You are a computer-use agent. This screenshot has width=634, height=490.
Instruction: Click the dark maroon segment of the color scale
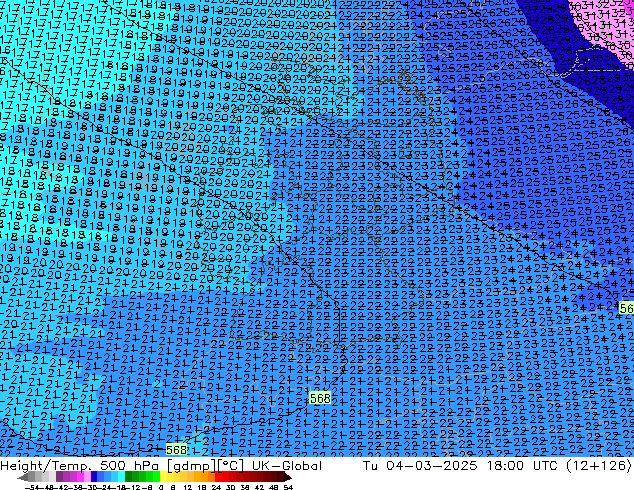pyautogui.click(x=280, y=477)
